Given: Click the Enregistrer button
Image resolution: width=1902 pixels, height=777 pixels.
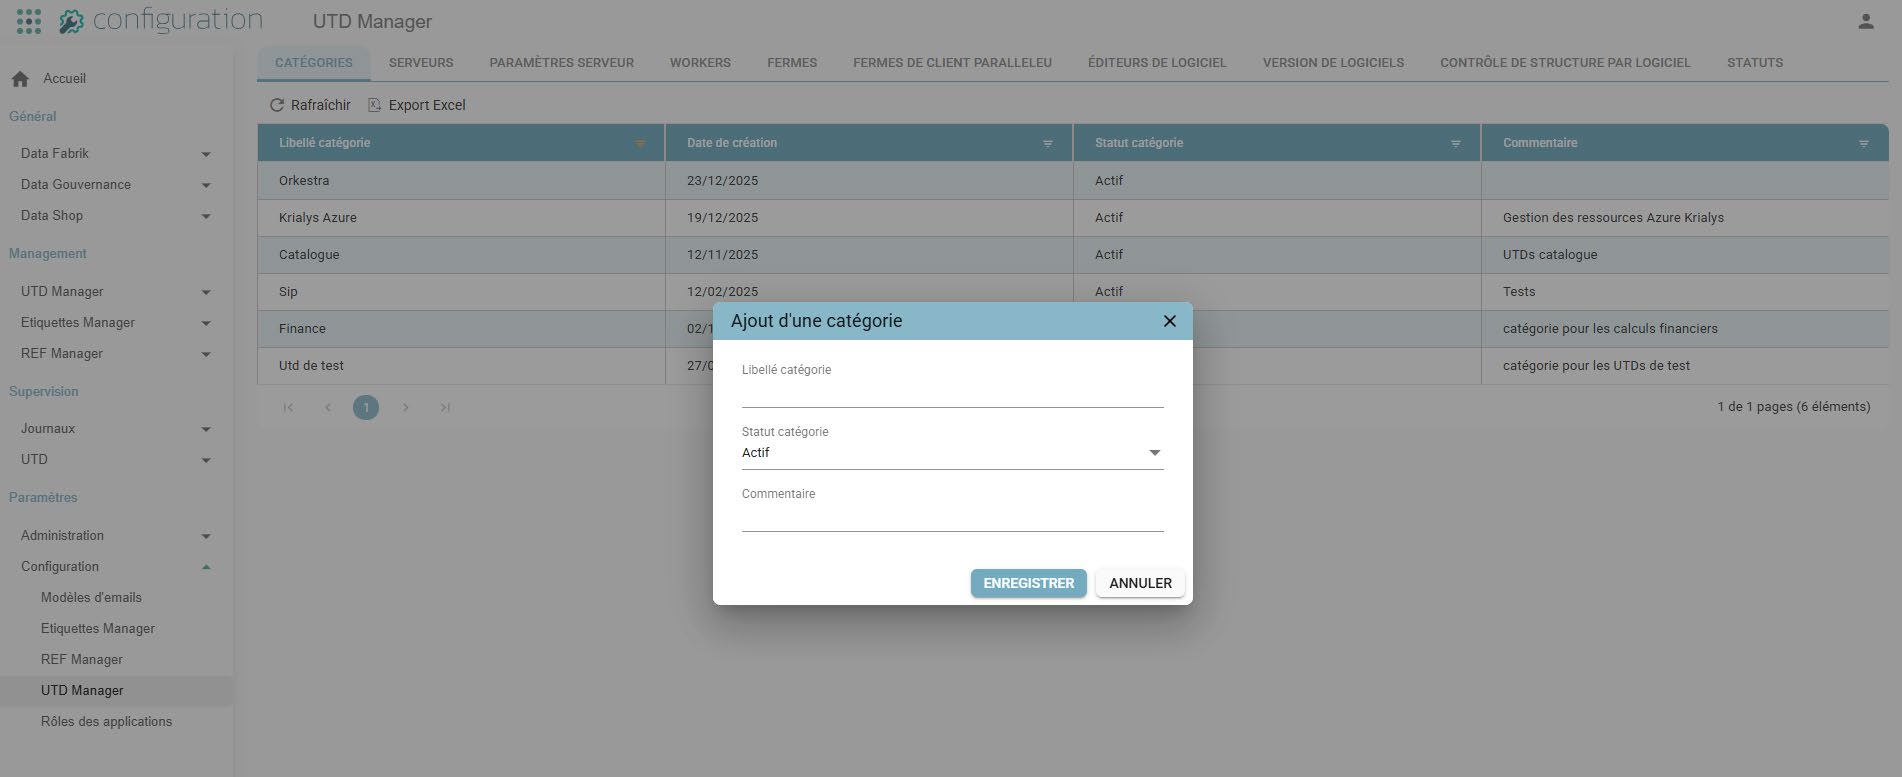Looking at the screenshot, I should [x=1028, y=583].
